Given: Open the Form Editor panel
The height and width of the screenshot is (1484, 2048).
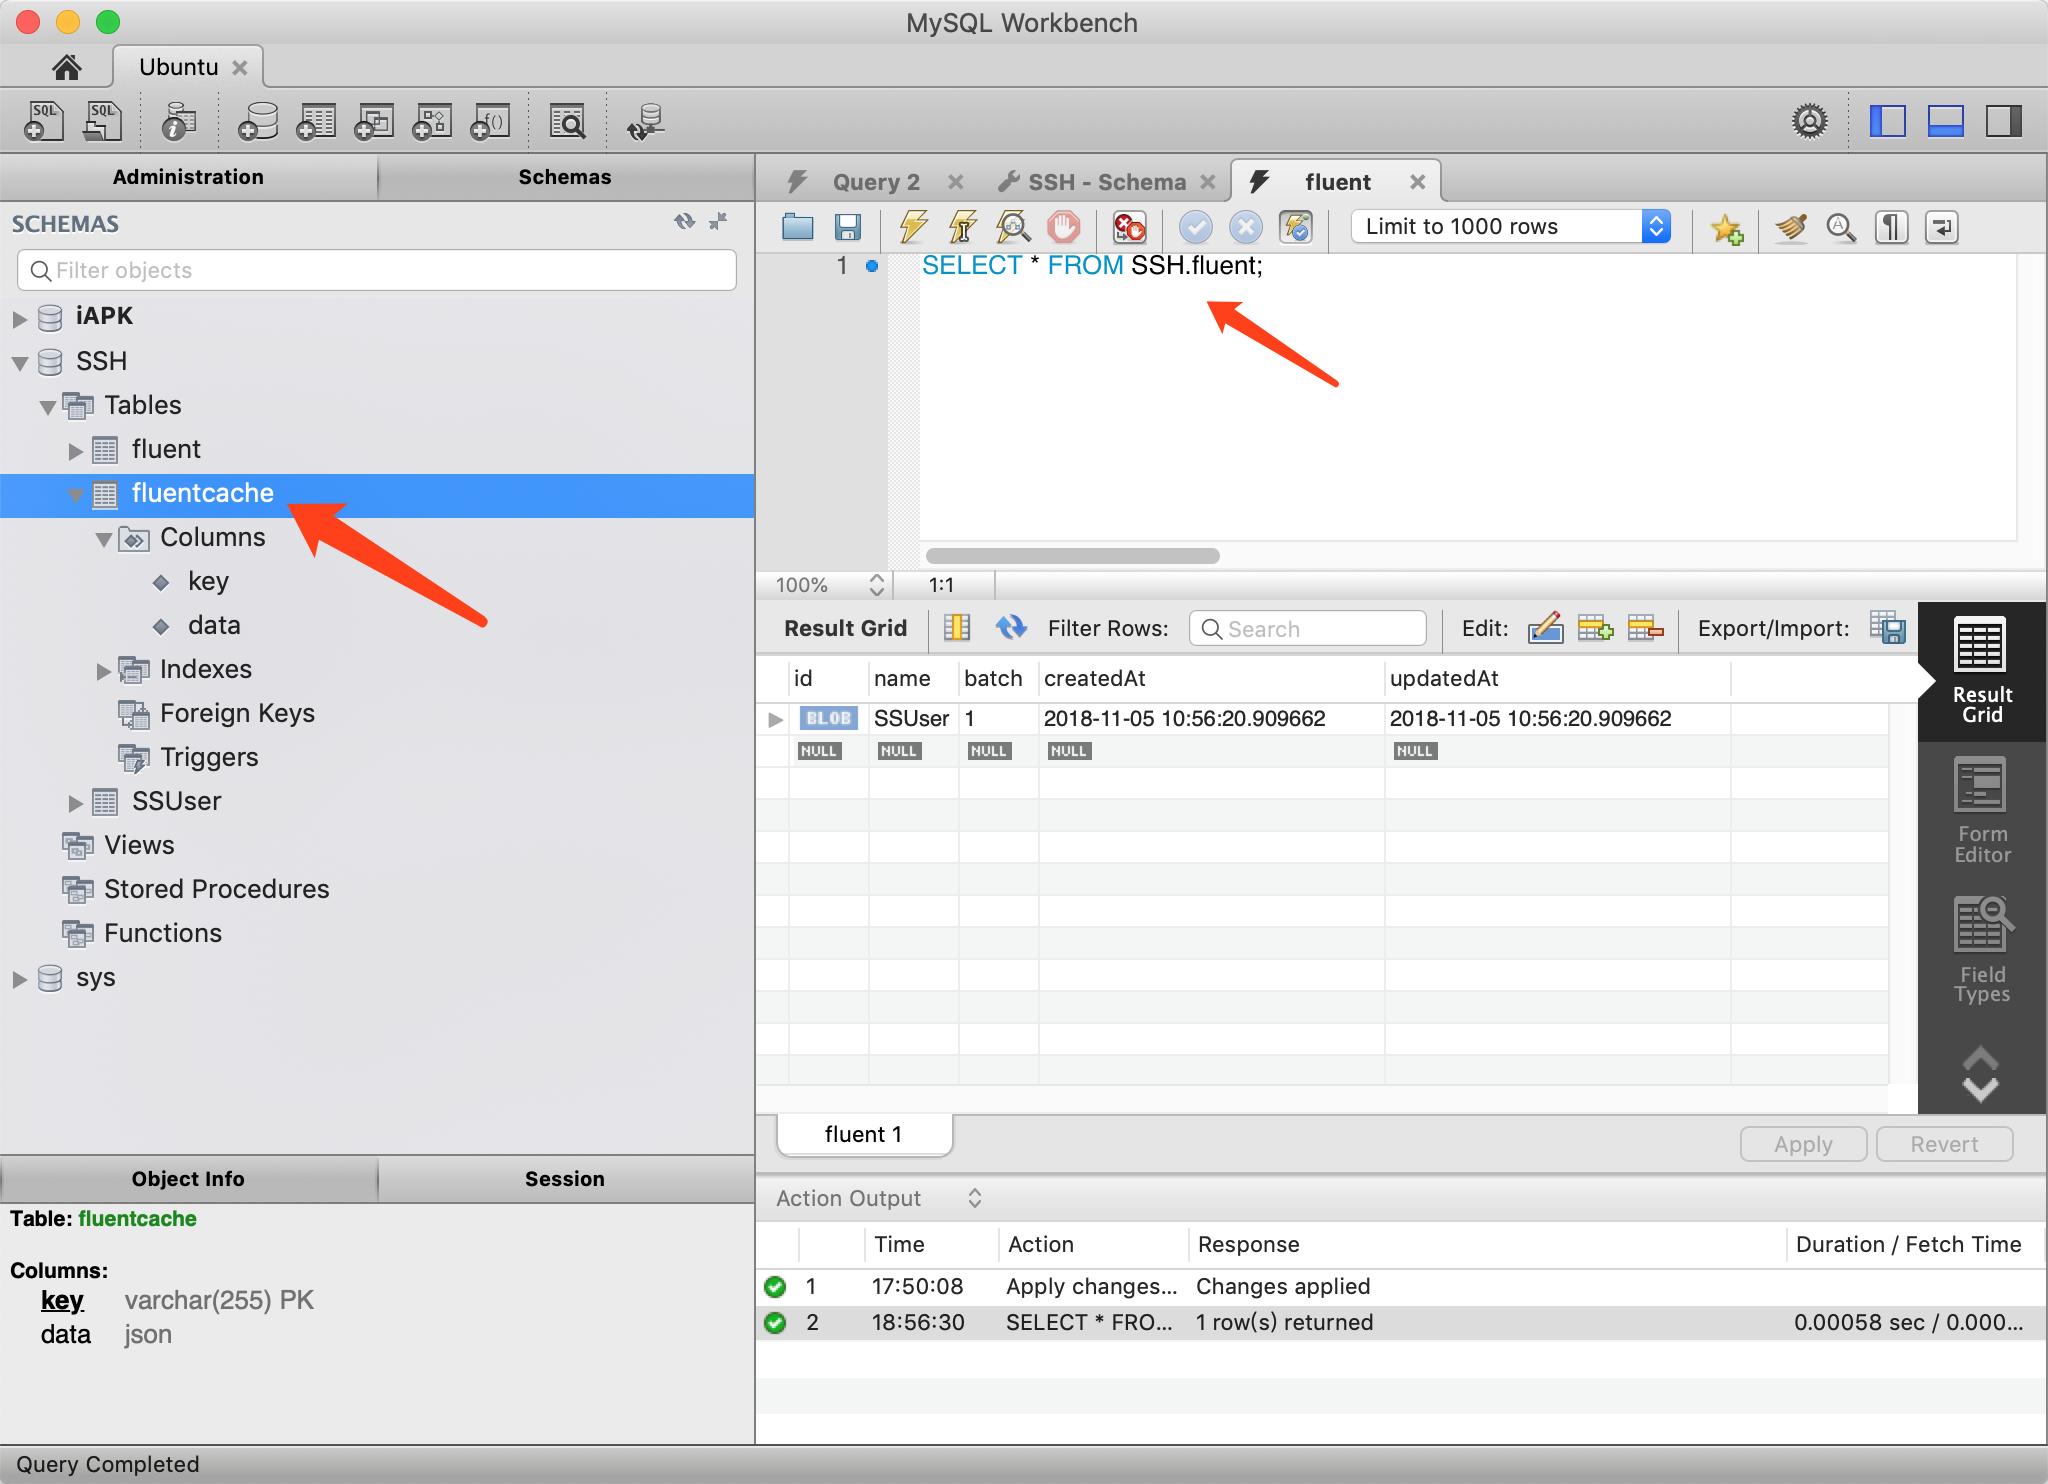Looking at the screenshot, I should (x=1981, y=810).
